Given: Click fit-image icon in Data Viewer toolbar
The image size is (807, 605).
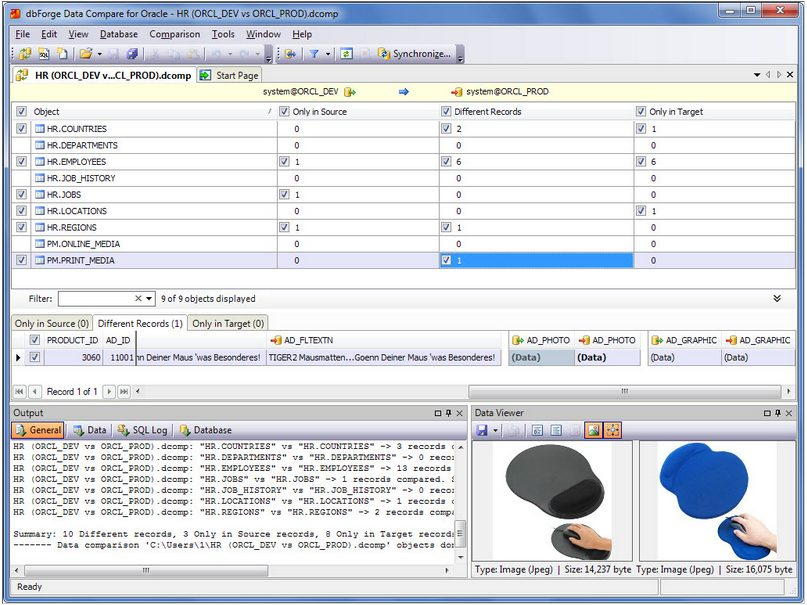Looking at the screenshot, I should point(612,430).
